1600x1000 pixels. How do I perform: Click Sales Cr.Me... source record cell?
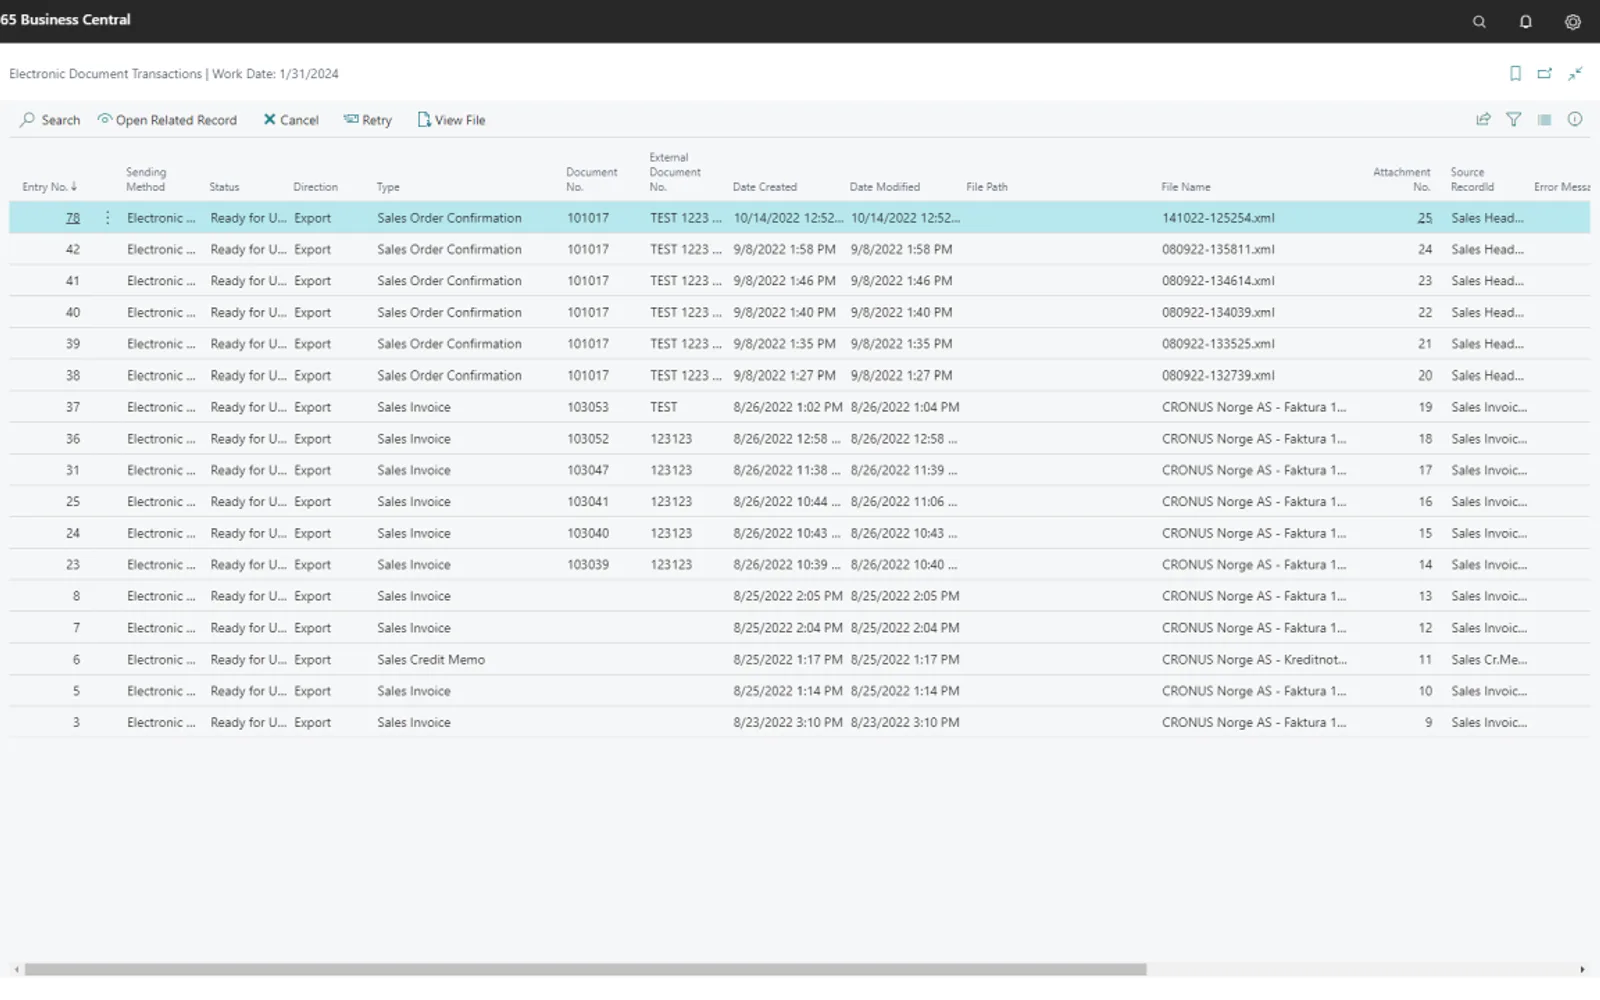[x=1489, y=660]
